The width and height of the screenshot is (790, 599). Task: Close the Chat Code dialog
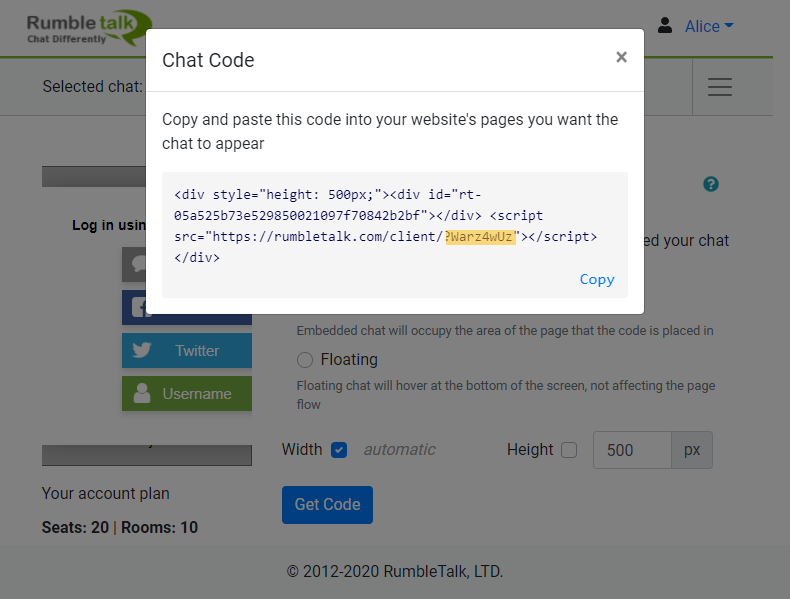pos(621,58)
